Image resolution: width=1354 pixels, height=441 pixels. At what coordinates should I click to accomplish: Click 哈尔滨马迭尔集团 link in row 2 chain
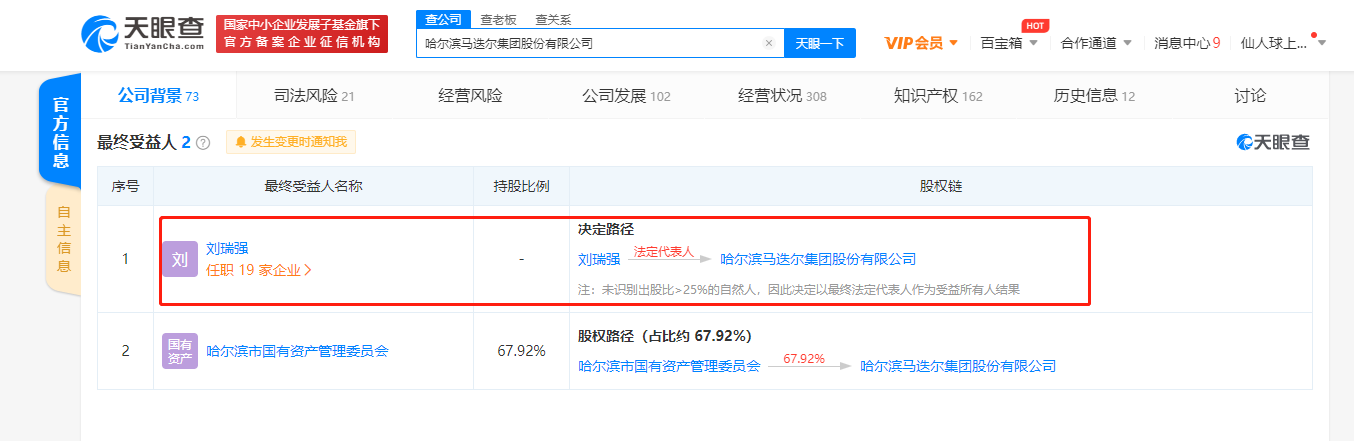[958, 366]
